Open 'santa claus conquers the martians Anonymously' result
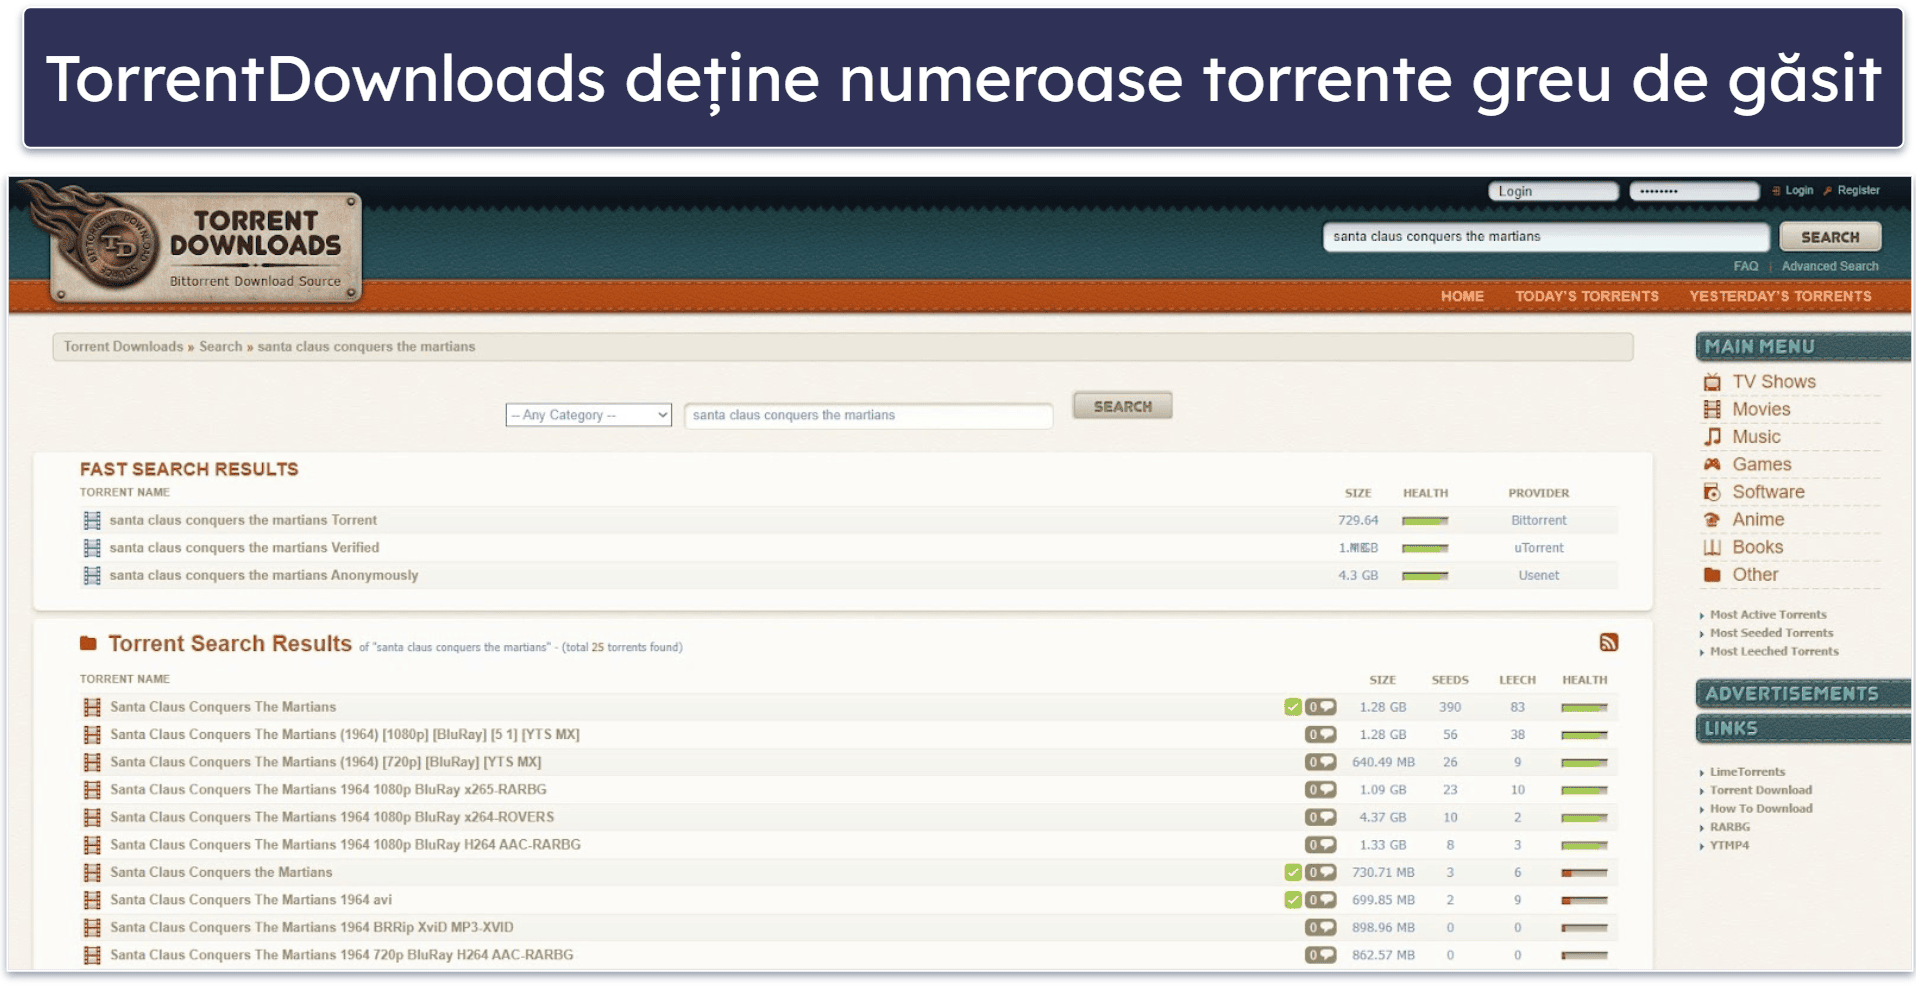The width and height of the screenshot is (1916, 986). [x=264, y=575]
